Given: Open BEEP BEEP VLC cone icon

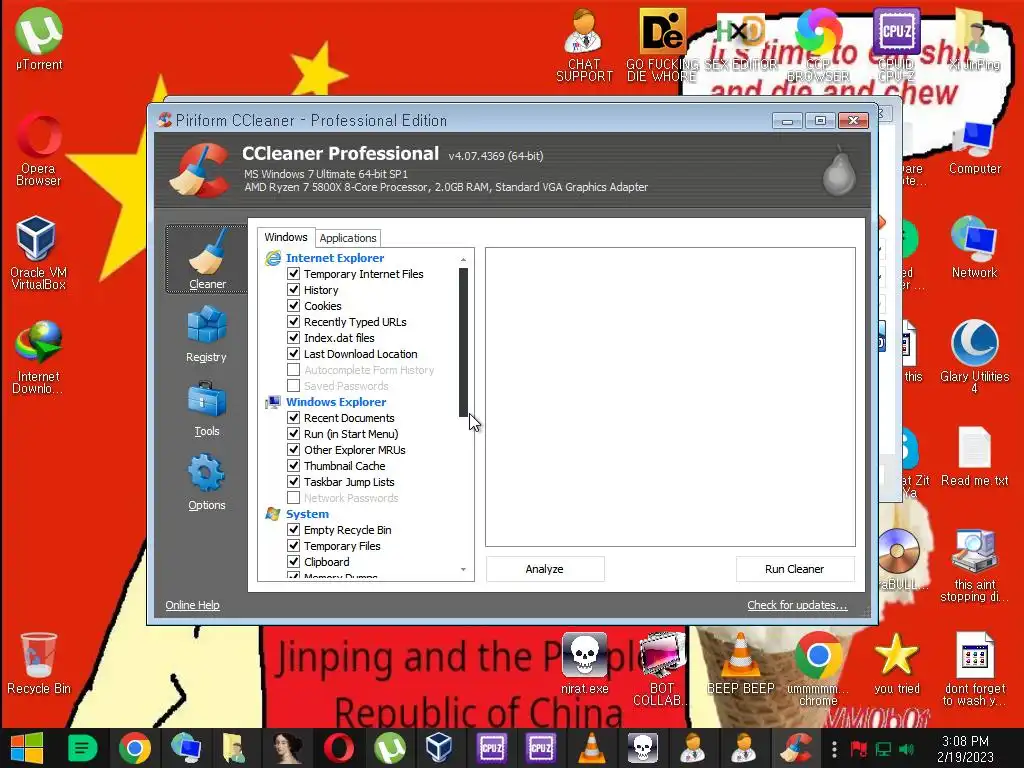Looking at the screenshot, I should click(740, 664).
